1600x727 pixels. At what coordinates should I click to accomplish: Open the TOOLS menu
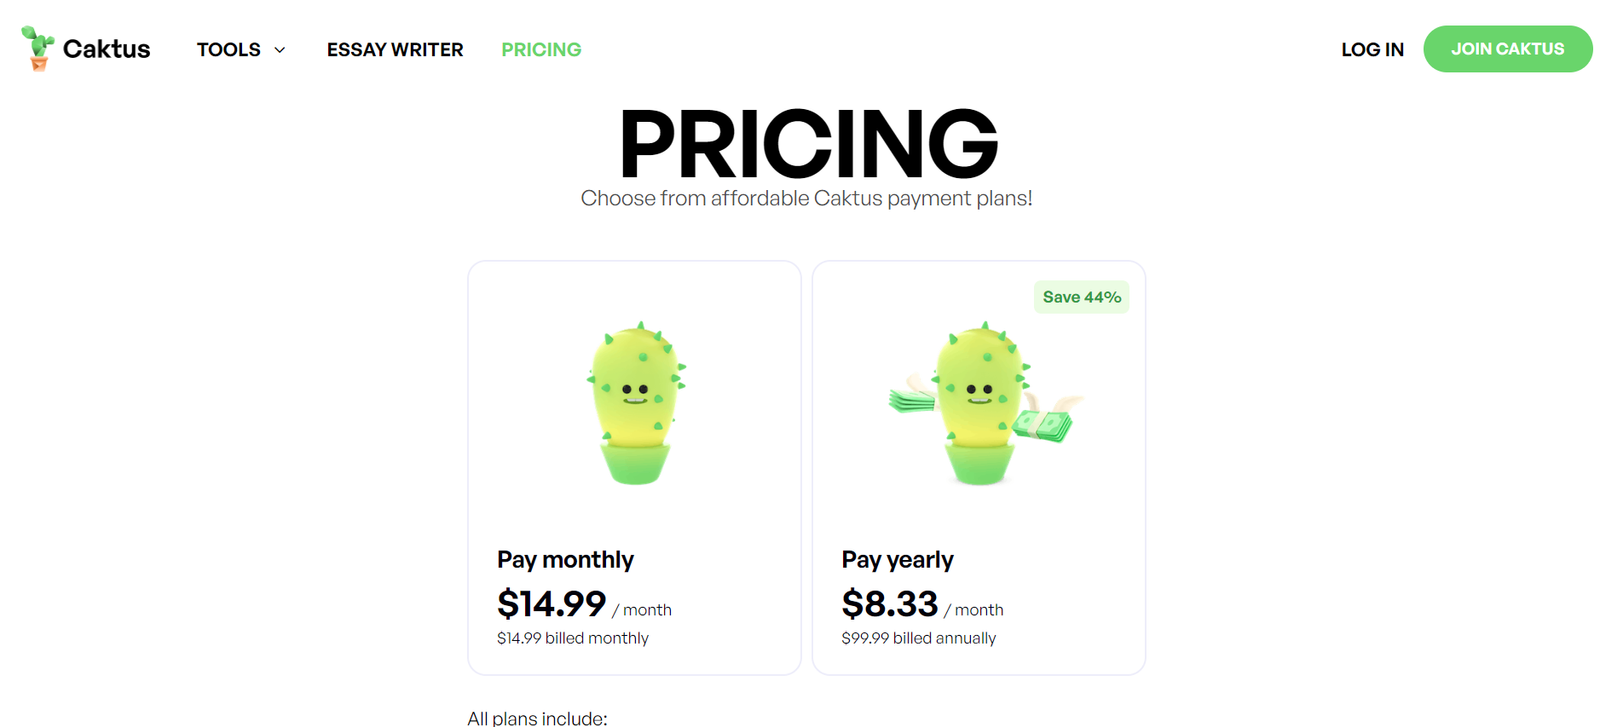[x=229, y=50]
